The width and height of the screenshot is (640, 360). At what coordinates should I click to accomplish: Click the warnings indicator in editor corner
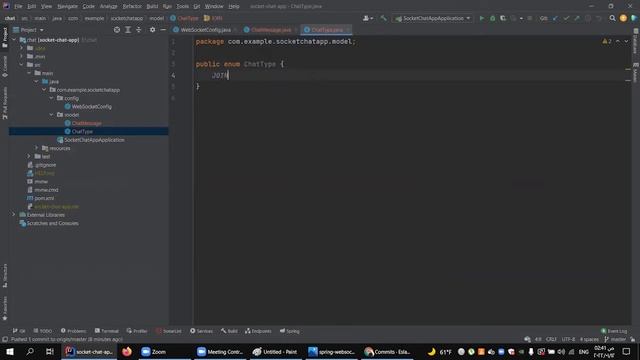(x=607, y=41)
